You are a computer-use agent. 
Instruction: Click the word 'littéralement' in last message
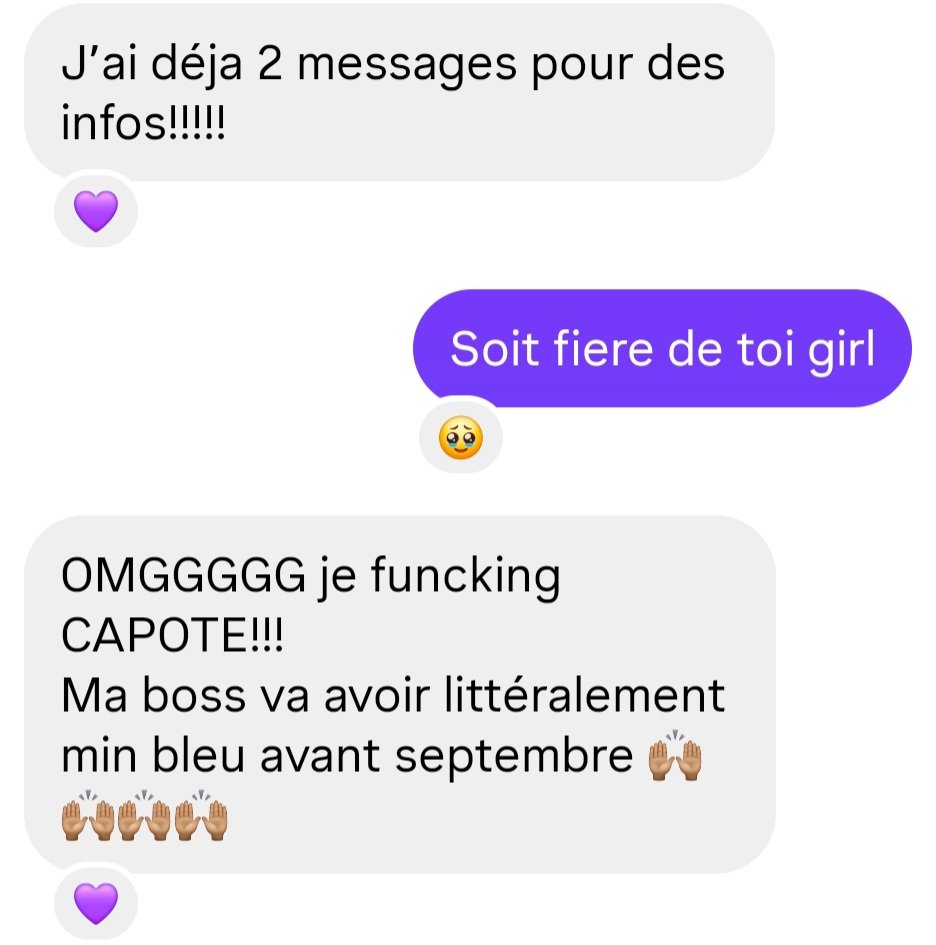tap(585, 695)
